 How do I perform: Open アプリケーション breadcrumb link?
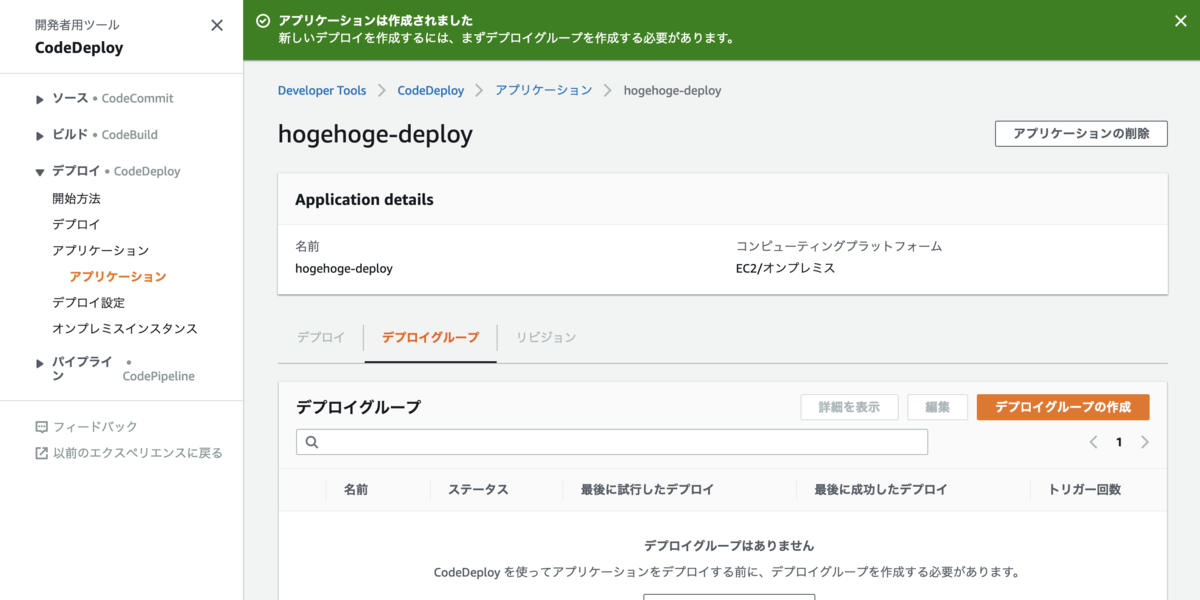coord(544,90)
